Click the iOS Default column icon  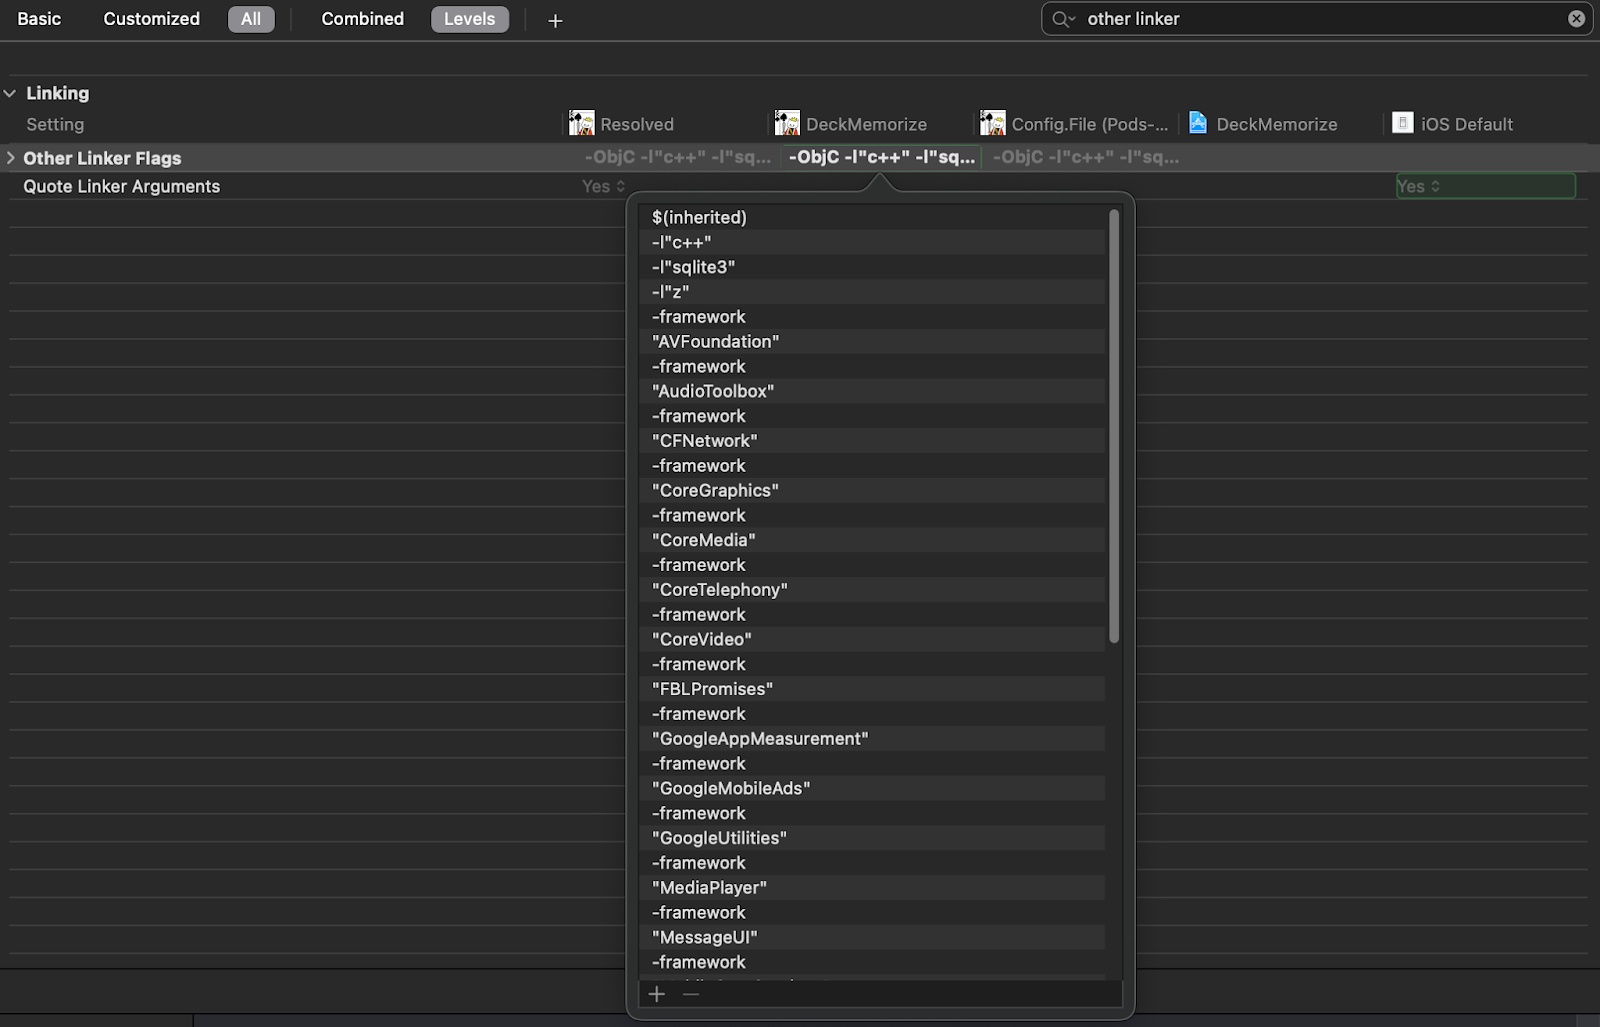click(x=1403, y=123)
